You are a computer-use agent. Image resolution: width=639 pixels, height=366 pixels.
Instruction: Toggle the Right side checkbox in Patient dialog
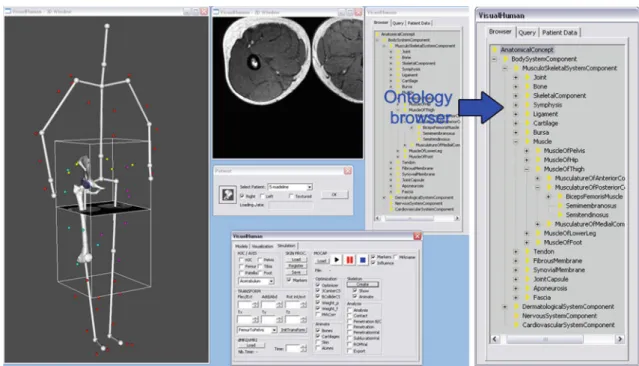tap(242, 196)
